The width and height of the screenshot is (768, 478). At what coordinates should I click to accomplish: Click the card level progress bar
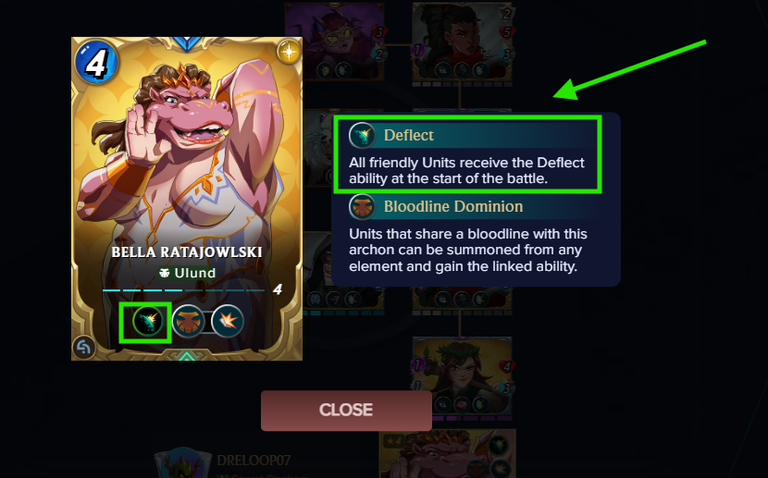[184, 290]
